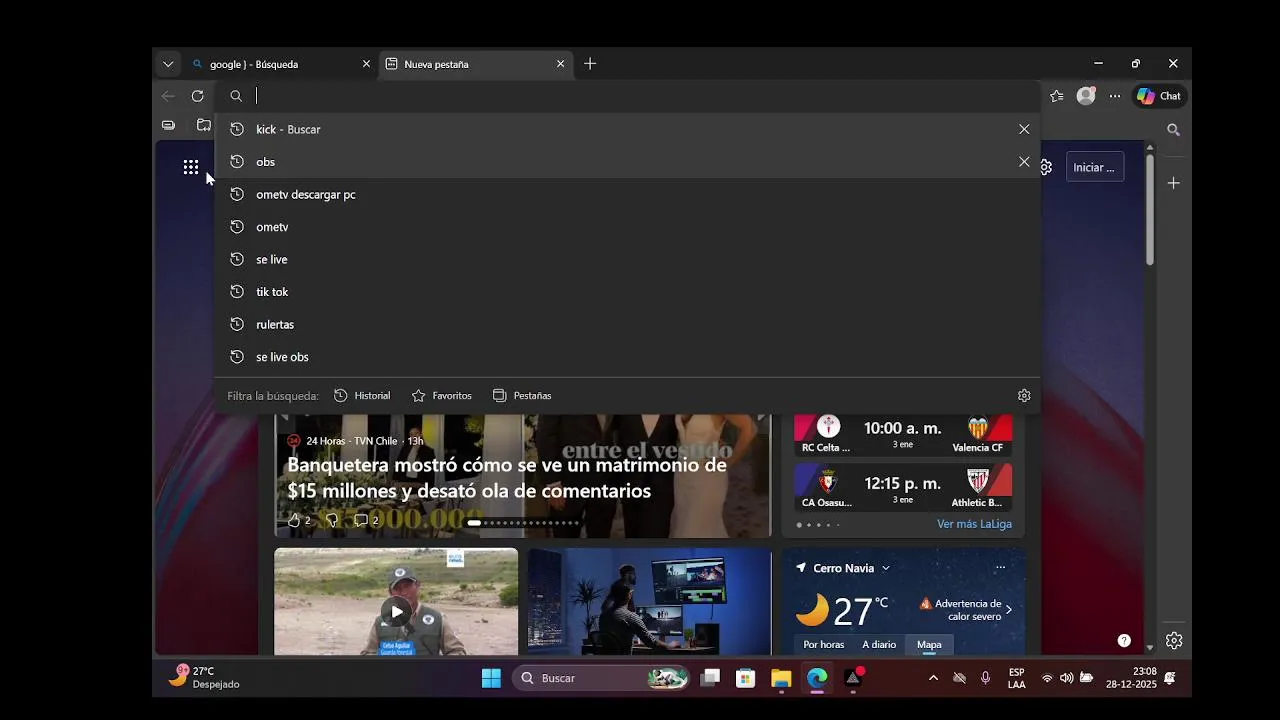The width and height of the screenshot is (1280, 720).
Task: Open Microsoft Store from taskbar
Action: click(x=745, y=678)
